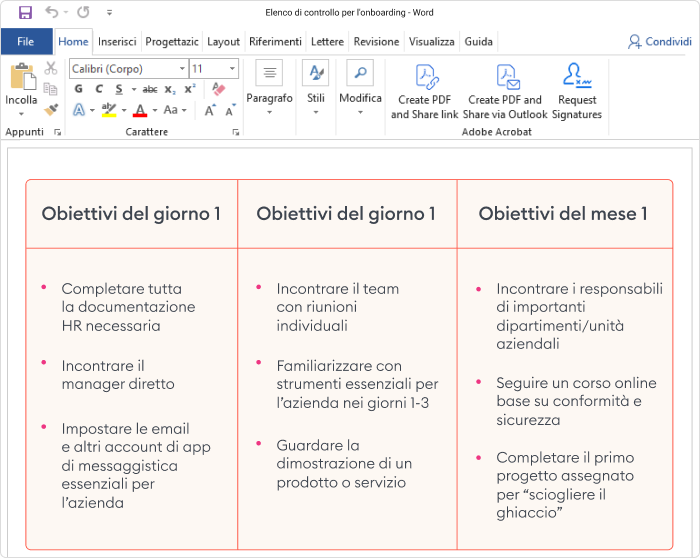Screen dimensions: 700x558
Task: Expand the highlight color picker arrow
Action: [x=124, y=110]
